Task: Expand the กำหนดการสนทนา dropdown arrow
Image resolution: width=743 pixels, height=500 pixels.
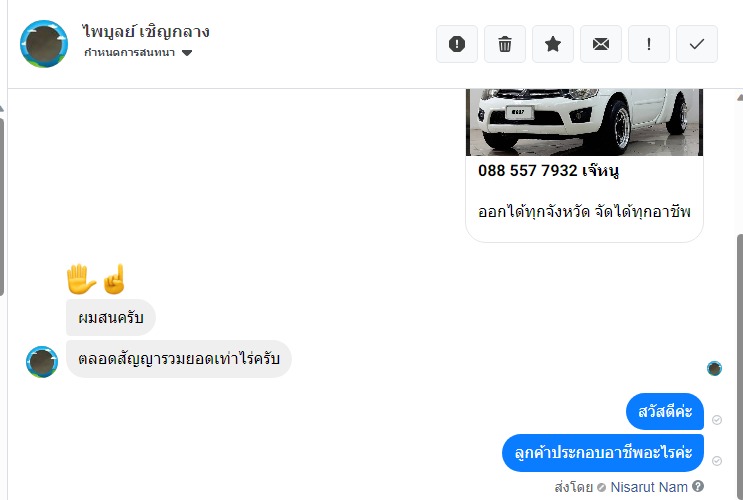Action: [187, 53]
